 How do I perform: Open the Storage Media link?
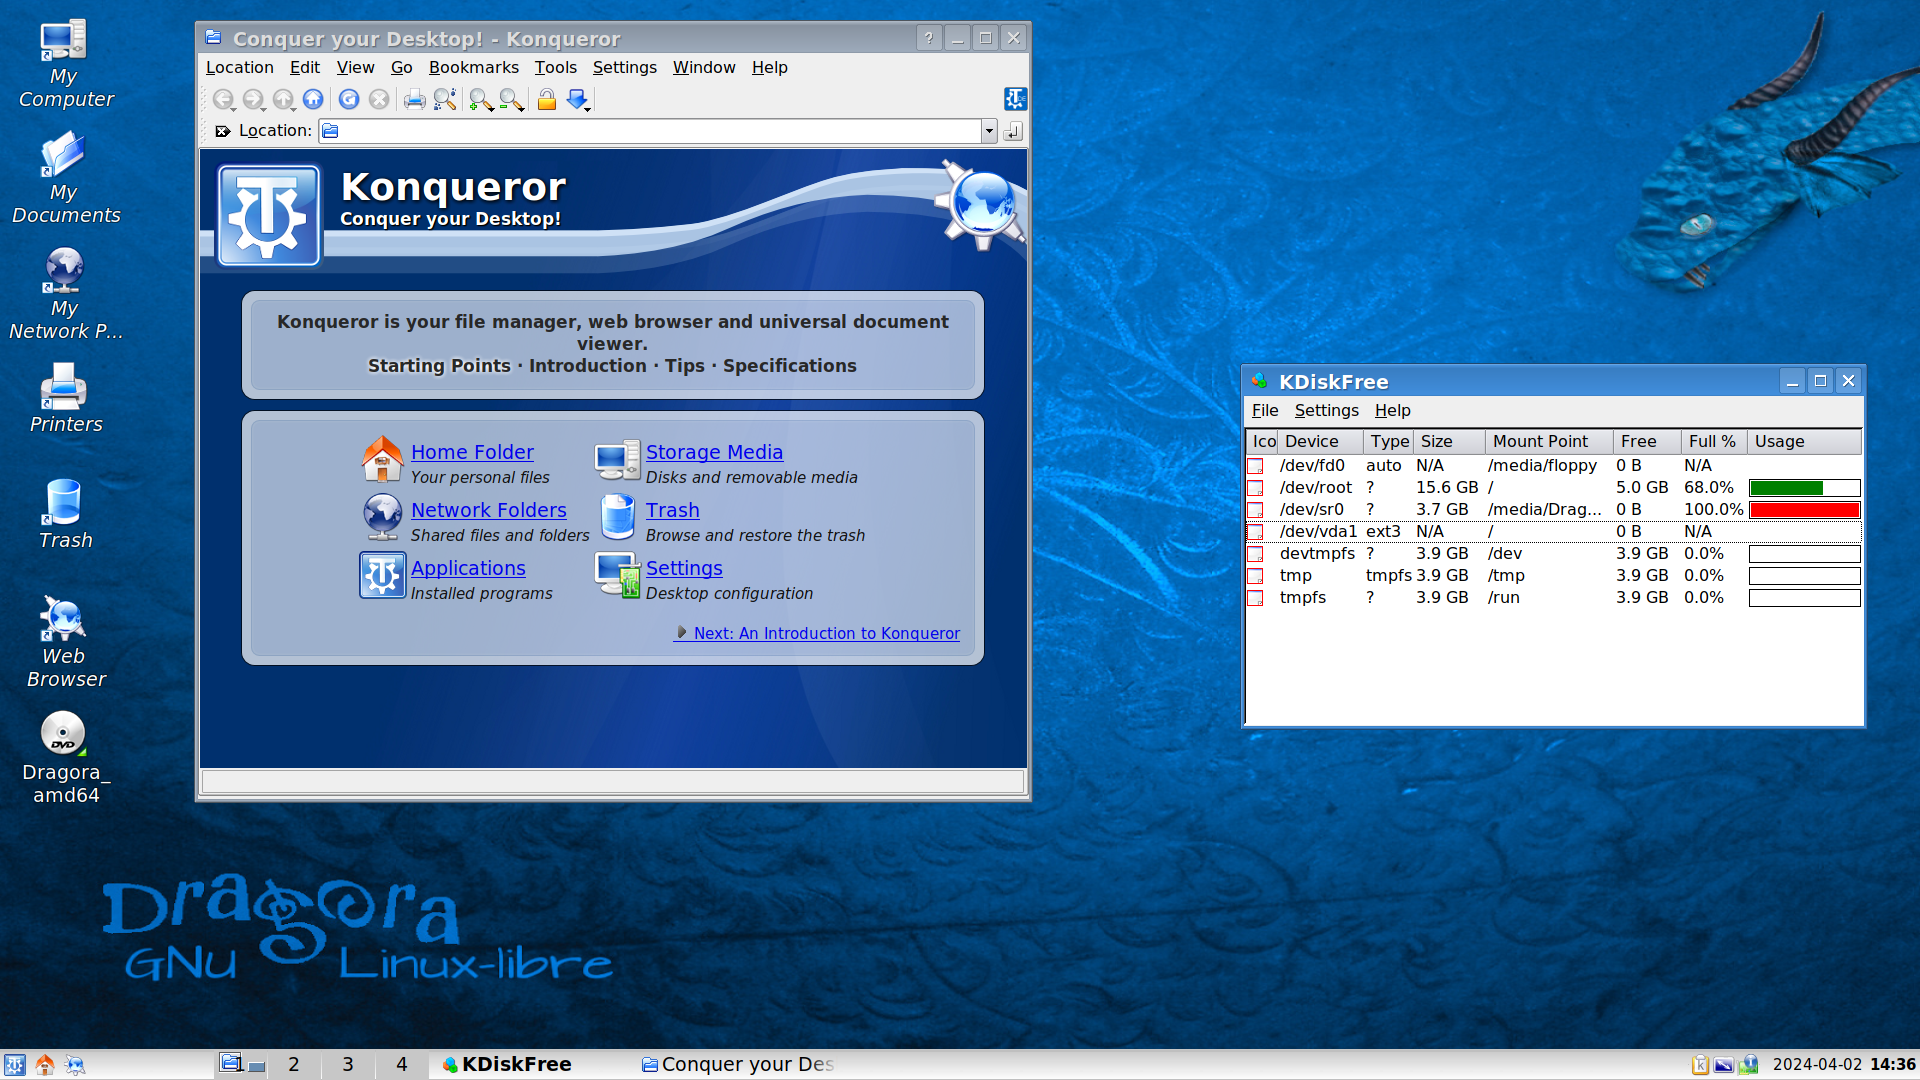coord(714,452)
